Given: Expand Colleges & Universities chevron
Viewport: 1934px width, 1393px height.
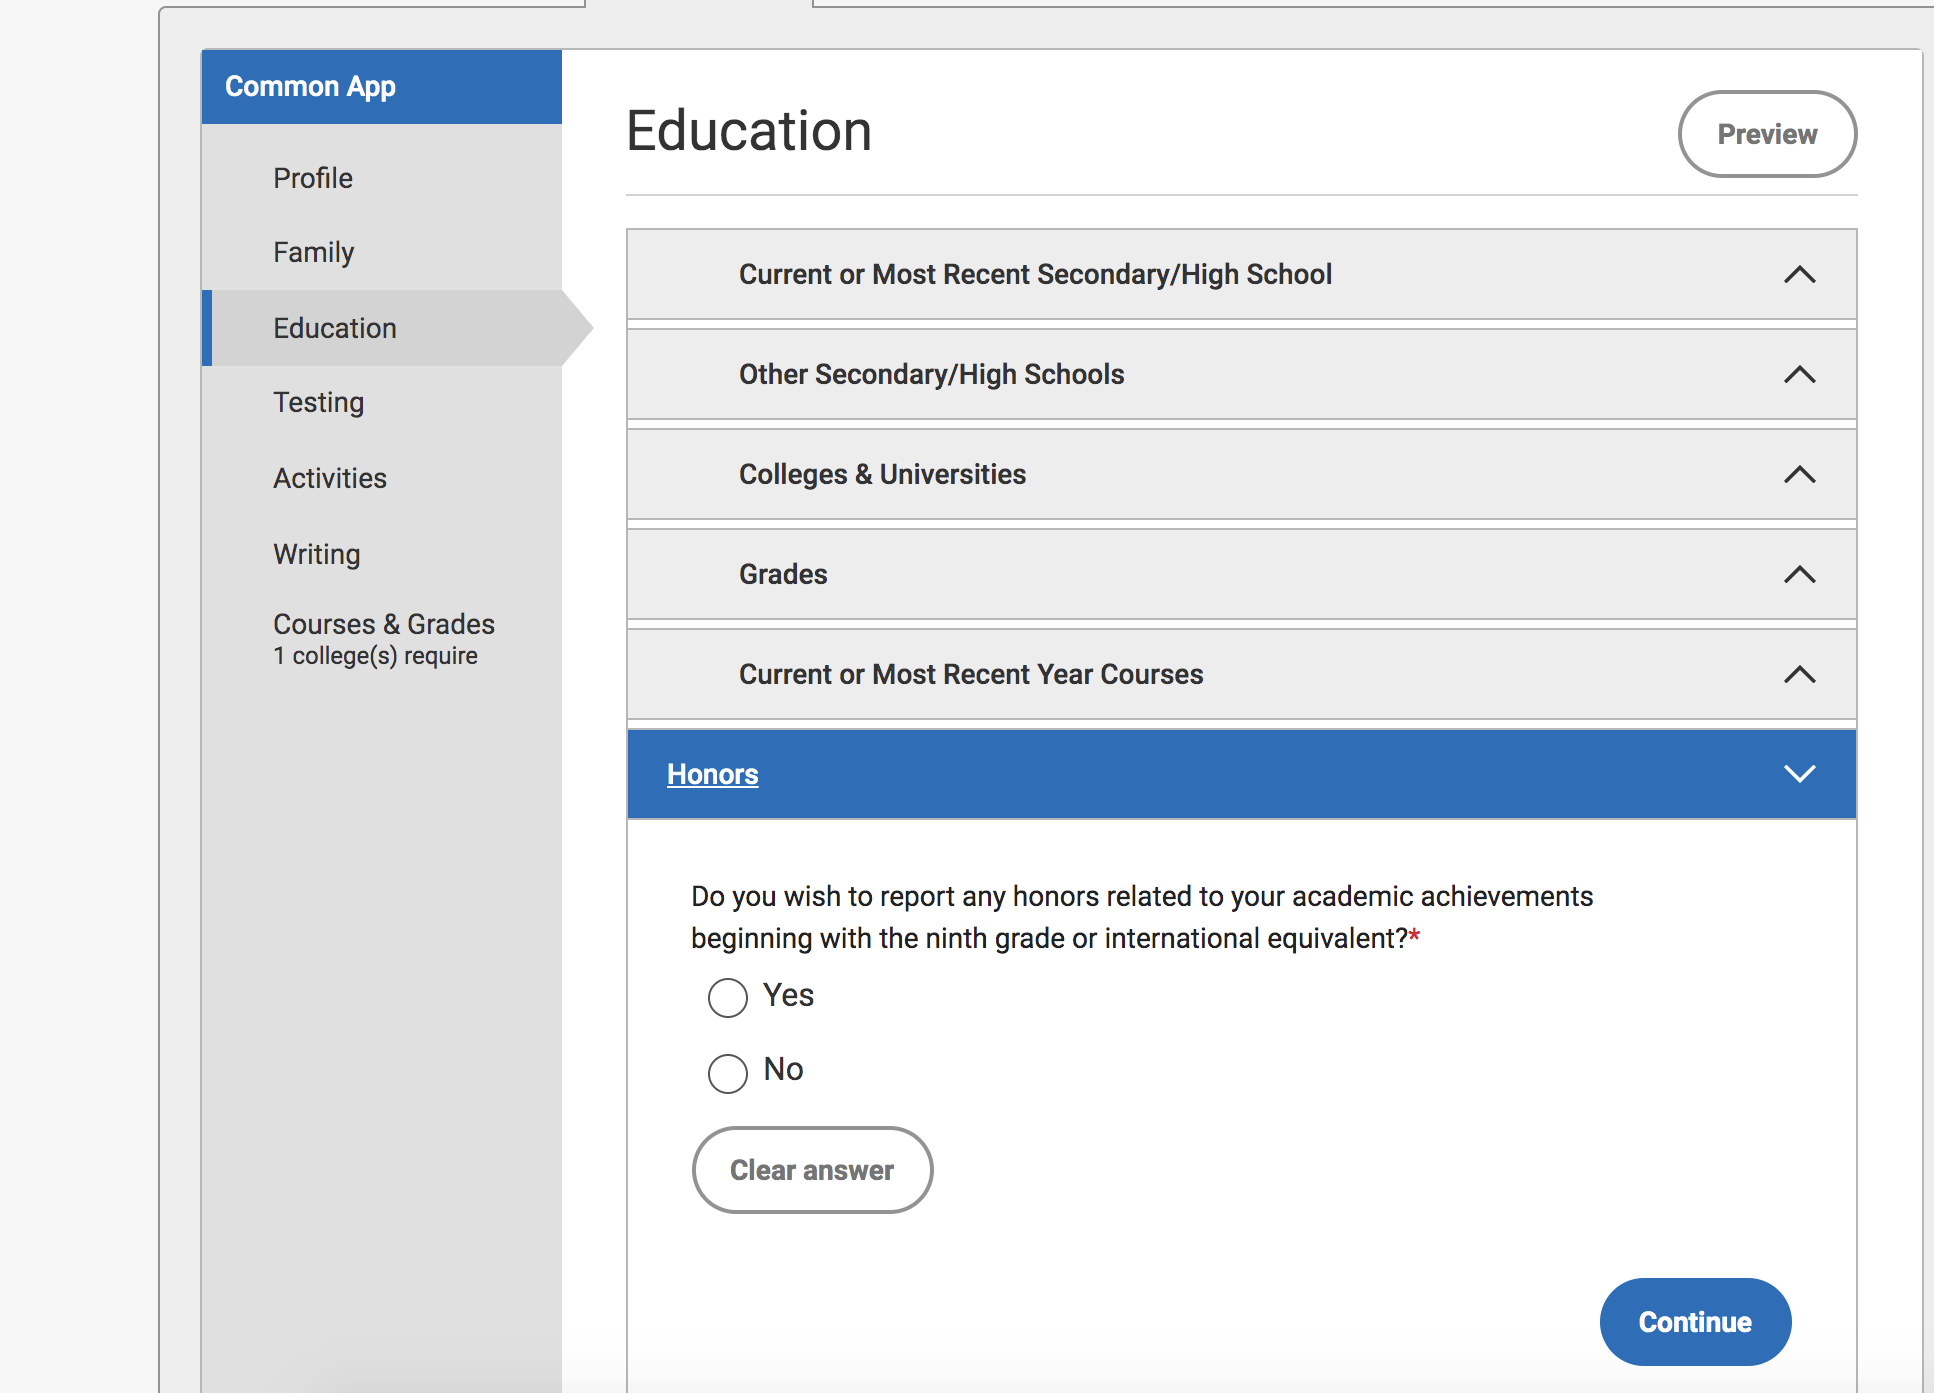Looking at the screenshot, I should tap(1799, 474).
